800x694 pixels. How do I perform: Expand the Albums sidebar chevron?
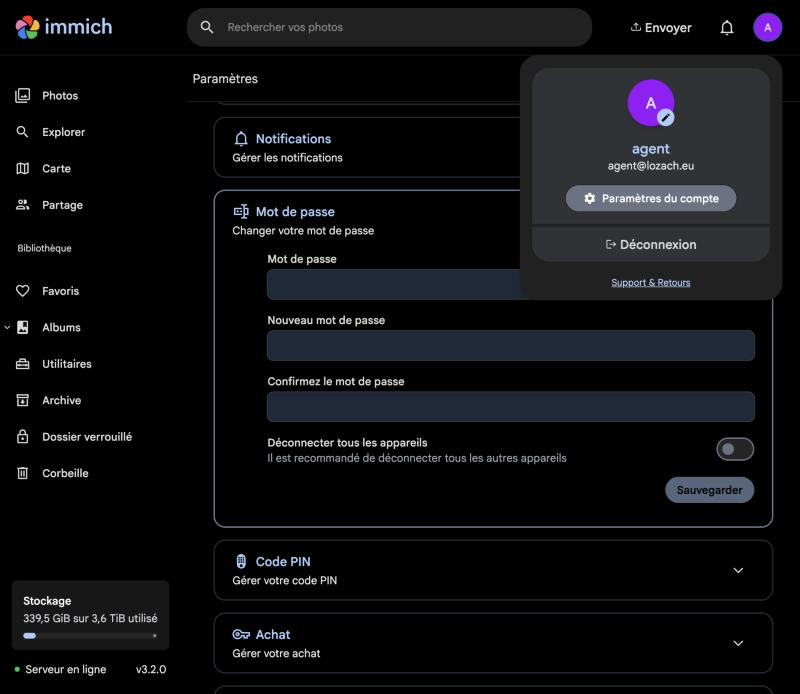tap(7, 328)
